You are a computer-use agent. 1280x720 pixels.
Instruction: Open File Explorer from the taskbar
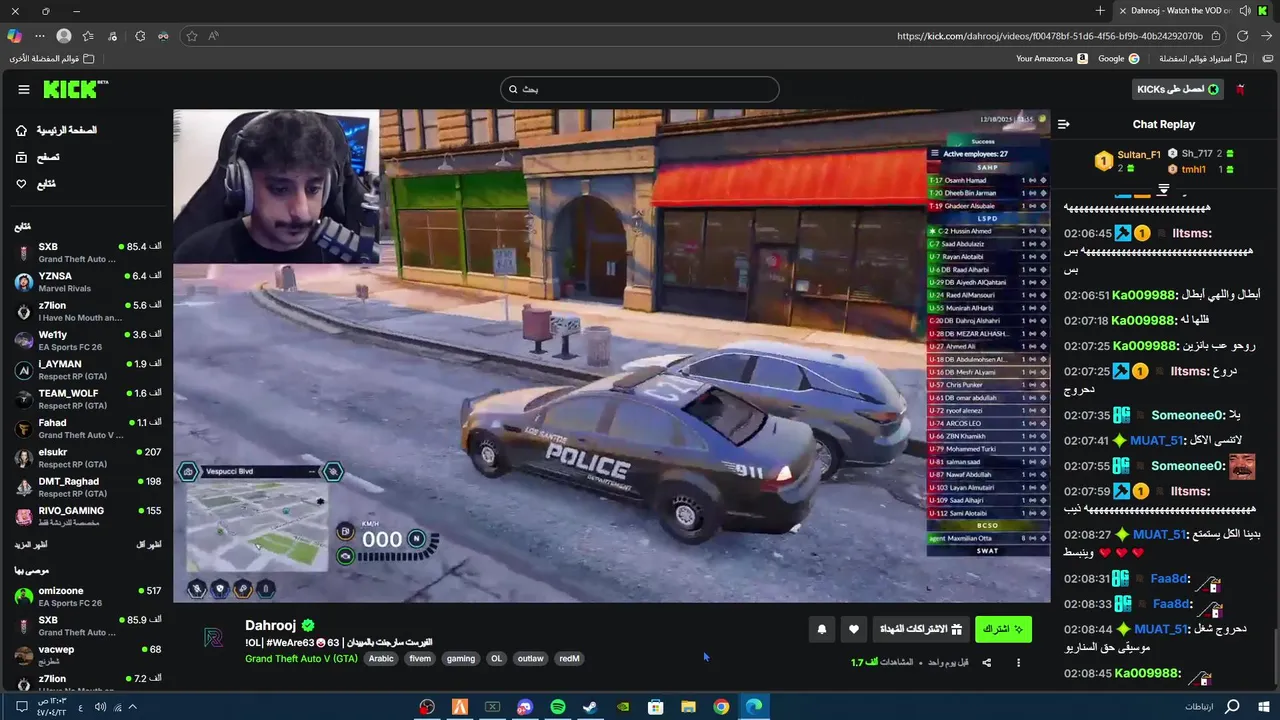tap(688, 707)
